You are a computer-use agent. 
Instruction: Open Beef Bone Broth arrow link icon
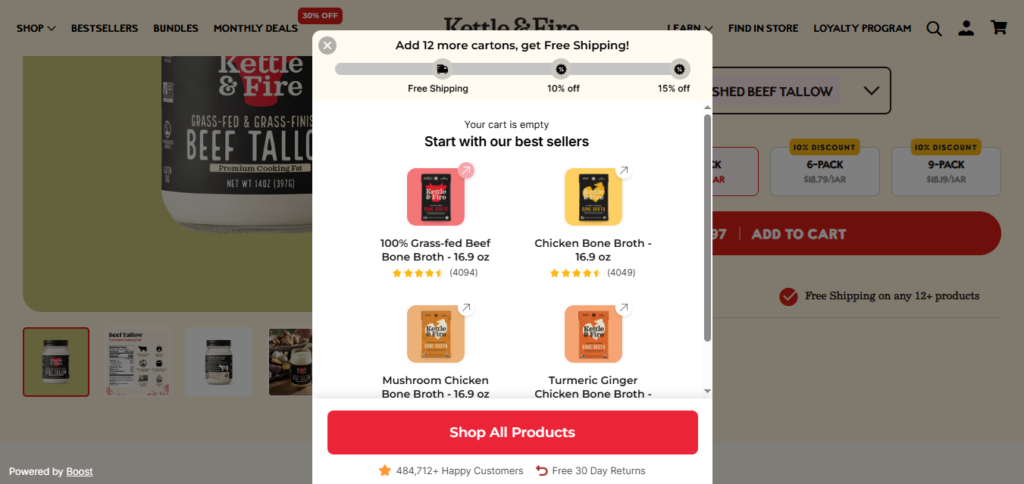pos(466,170)
